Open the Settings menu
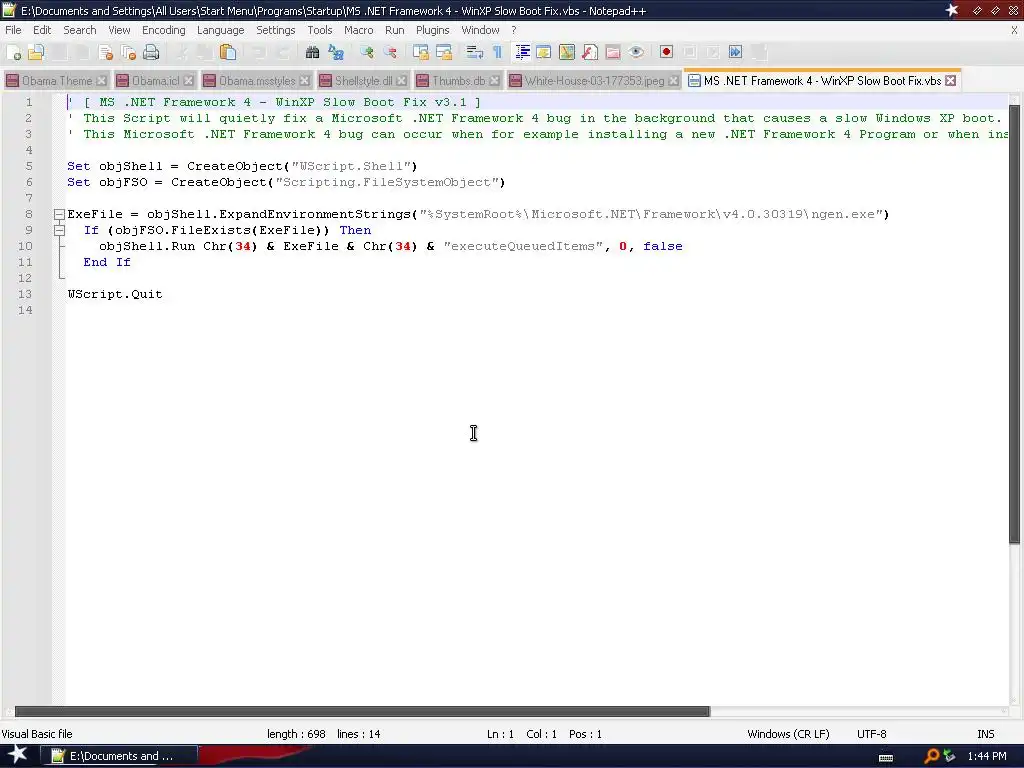 point(276,30)
